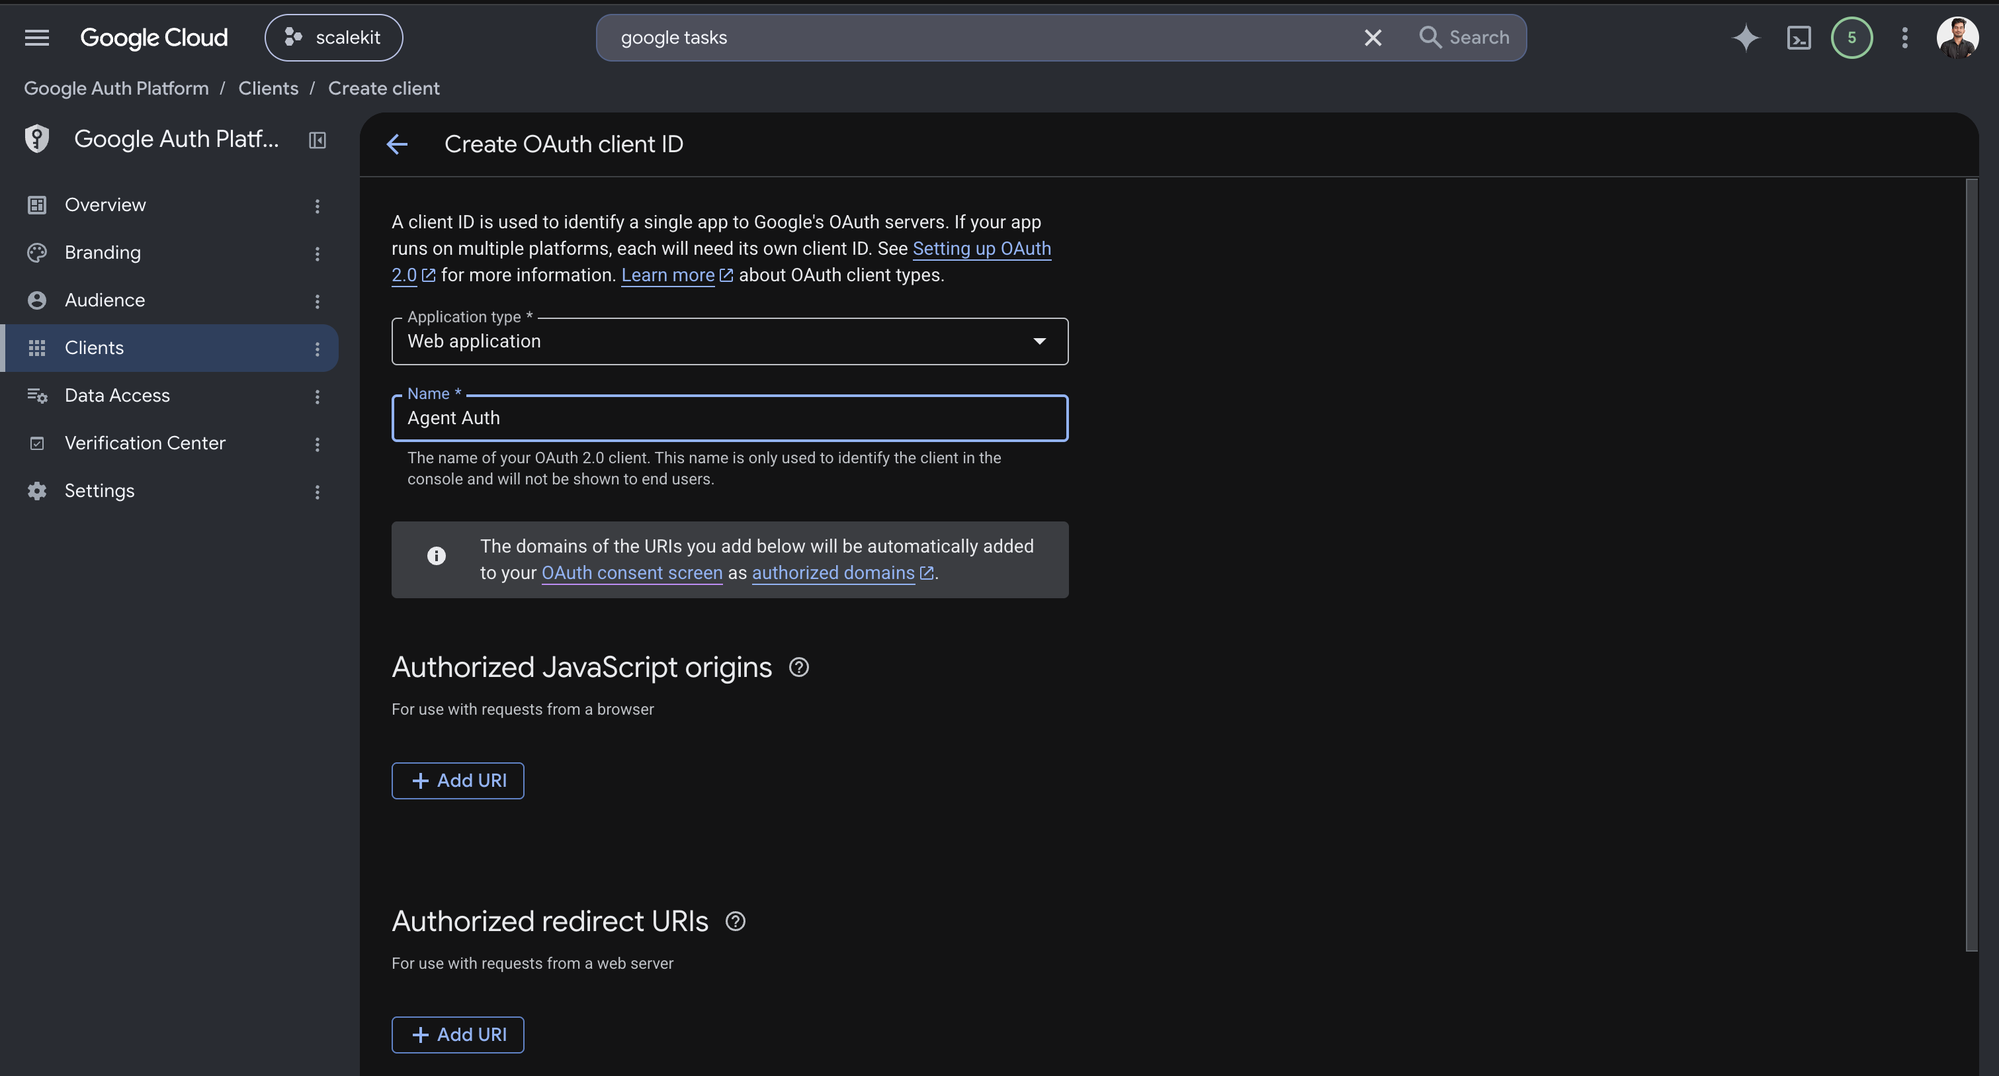
Task: Open notifications badge showing 5
Action: click(x=1852, y=38)
